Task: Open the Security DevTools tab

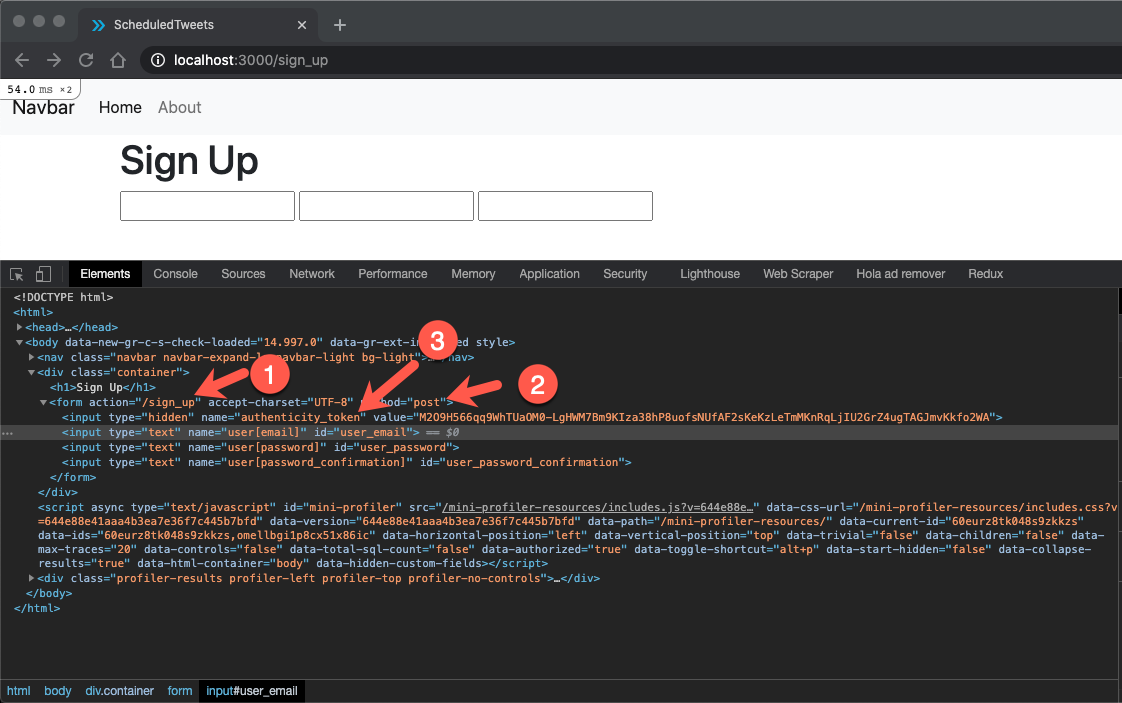Action: coord(625,274)
